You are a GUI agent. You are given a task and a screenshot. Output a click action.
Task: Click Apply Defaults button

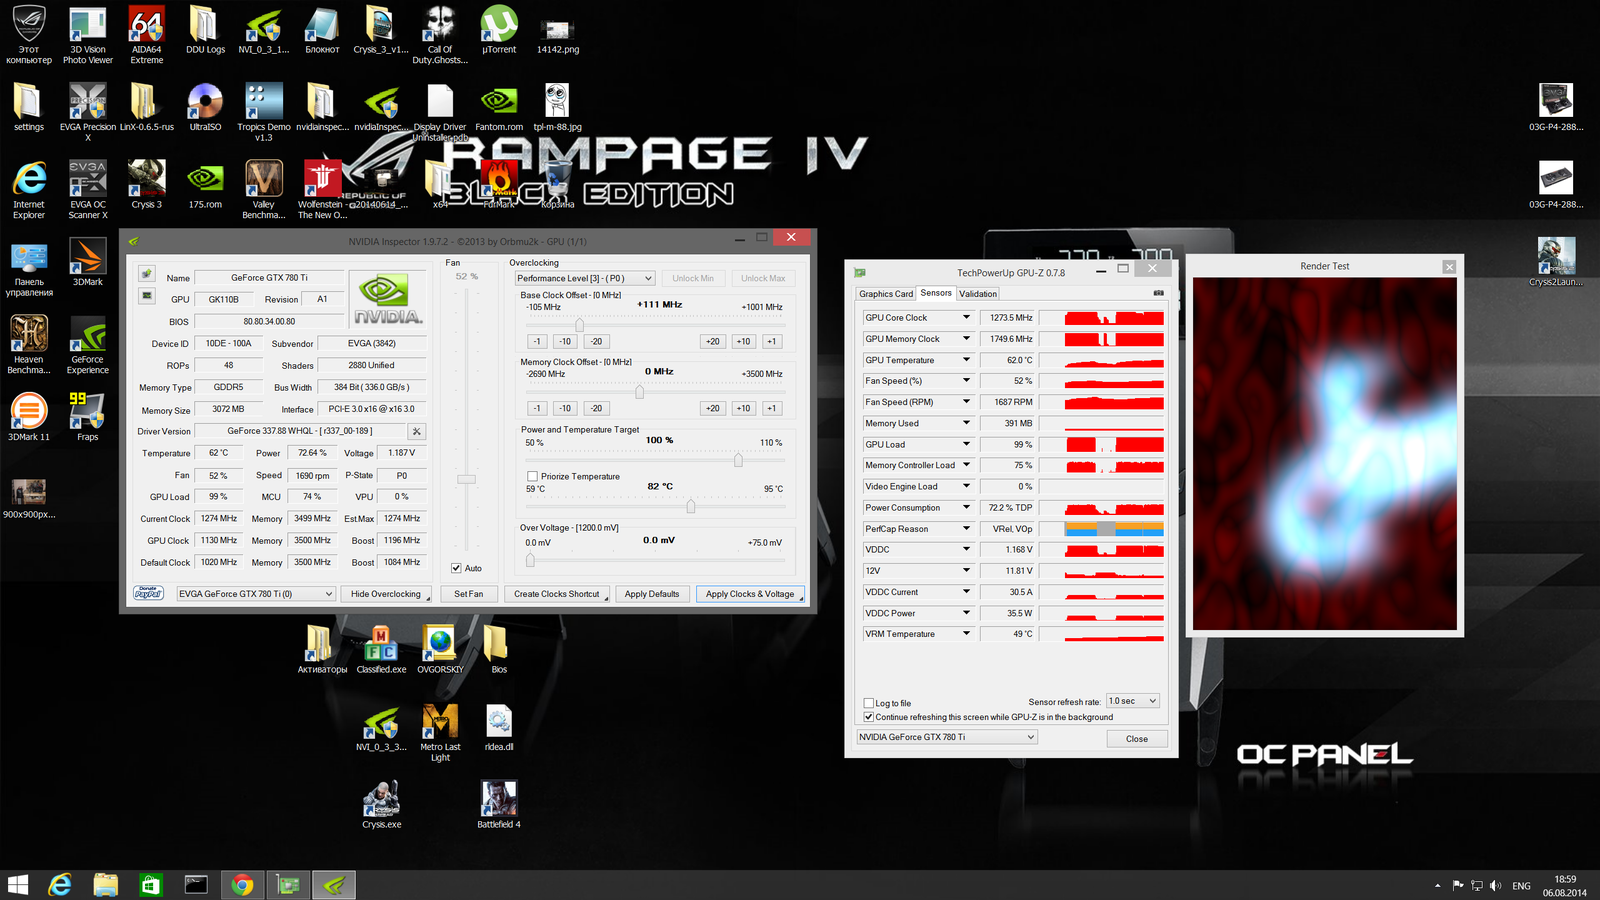(652, 594)
